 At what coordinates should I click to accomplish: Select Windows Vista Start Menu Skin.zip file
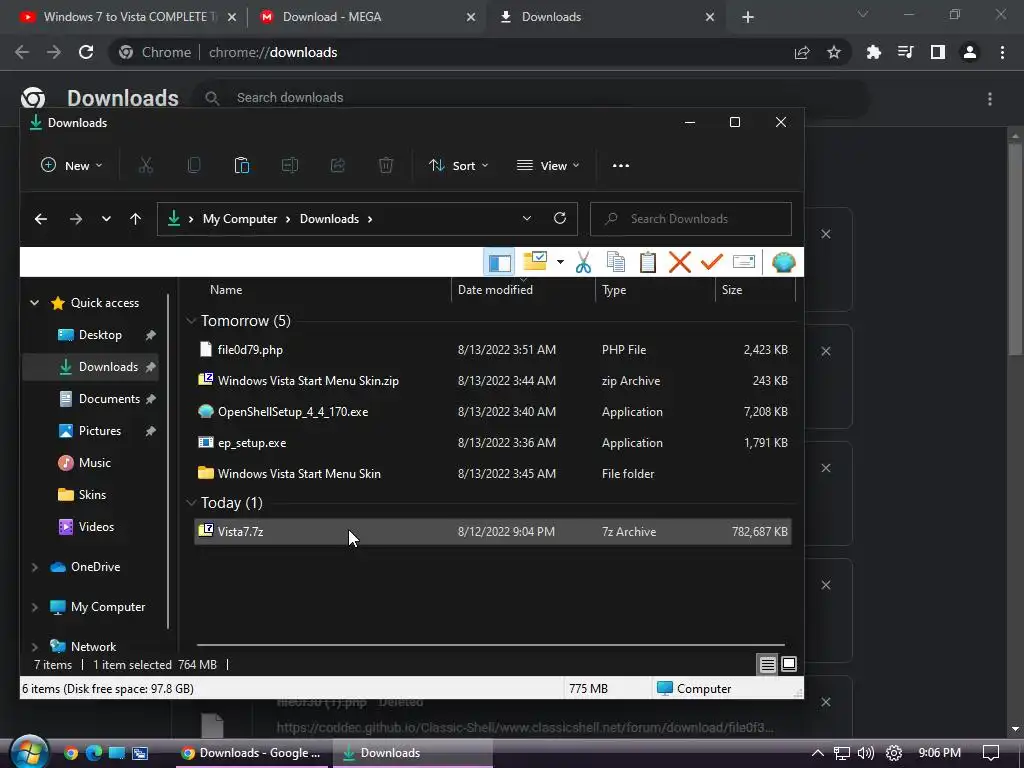tap(493, 381)
